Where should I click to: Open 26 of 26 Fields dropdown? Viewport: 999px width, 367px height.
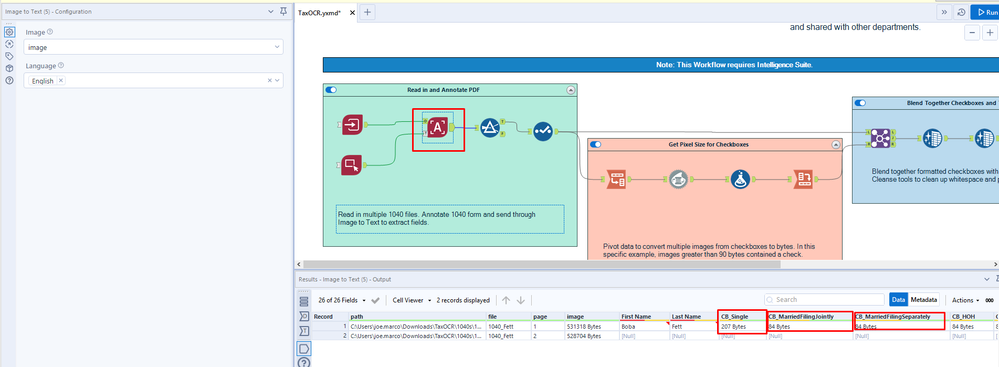342,300
